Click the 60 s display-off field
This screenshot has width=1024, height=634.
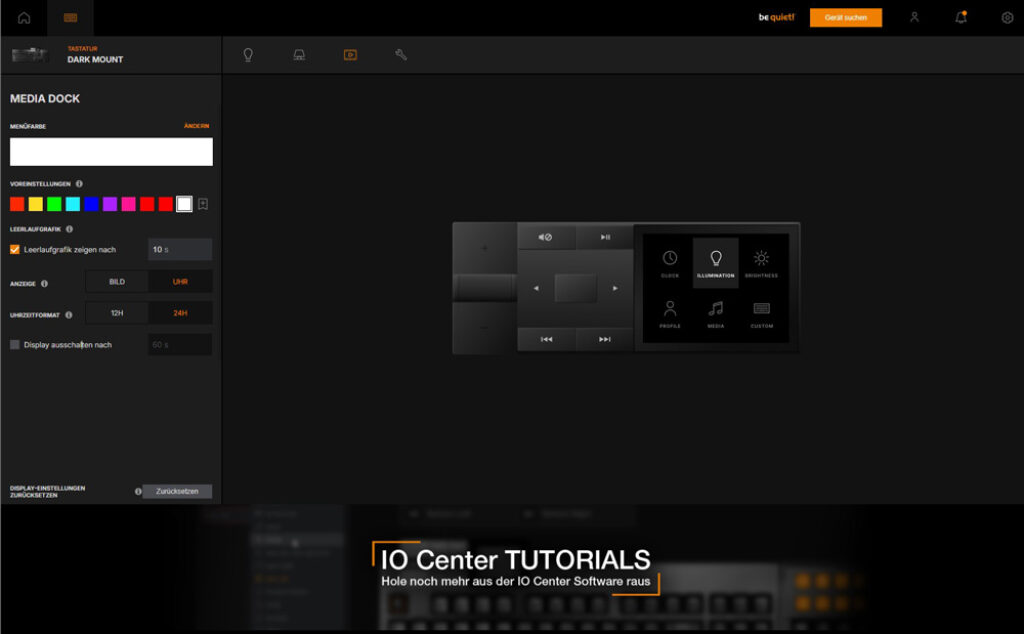pyautogui.click(x=180, y=345)
